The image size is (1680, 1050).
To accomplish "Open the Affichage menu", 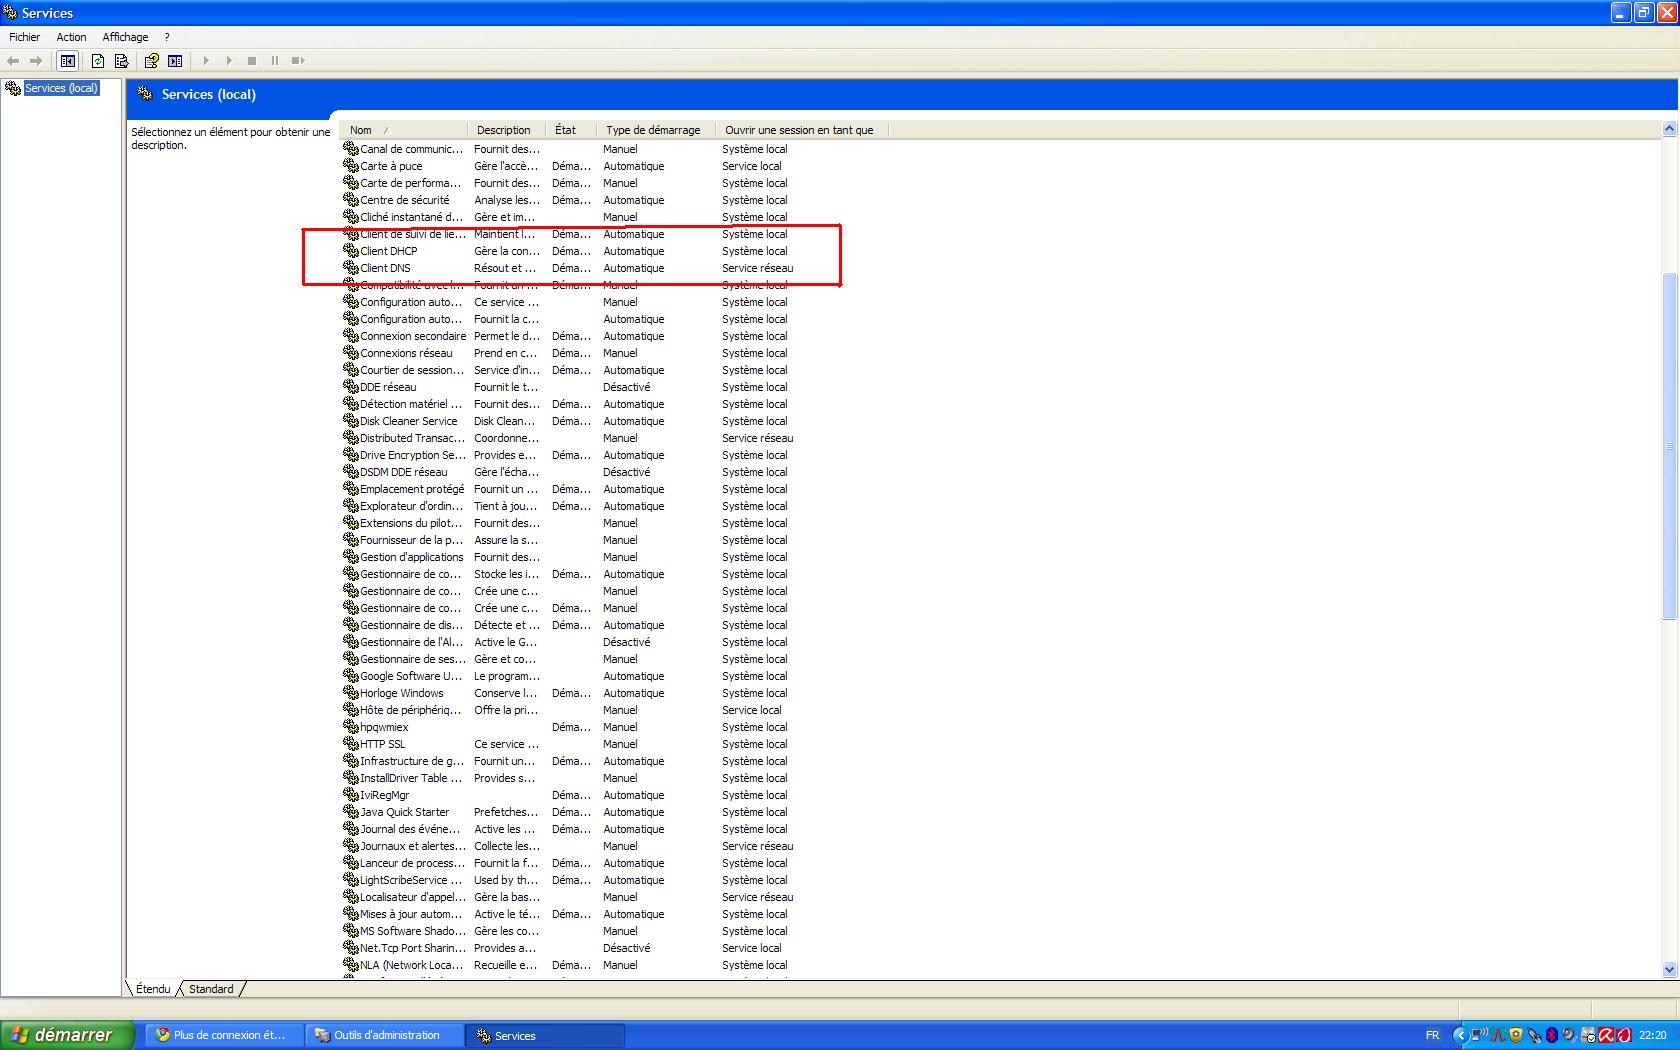I will pyautogui.click(x=125, y=37).
